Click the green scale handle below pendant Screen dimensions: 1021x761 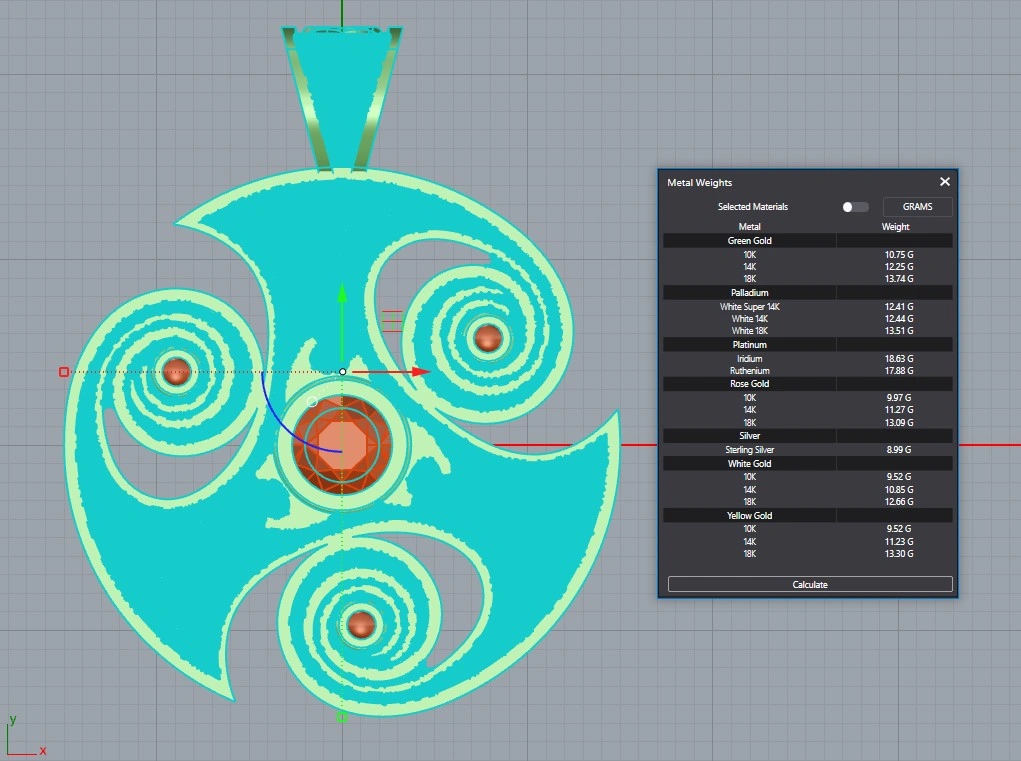pos(342,716)
